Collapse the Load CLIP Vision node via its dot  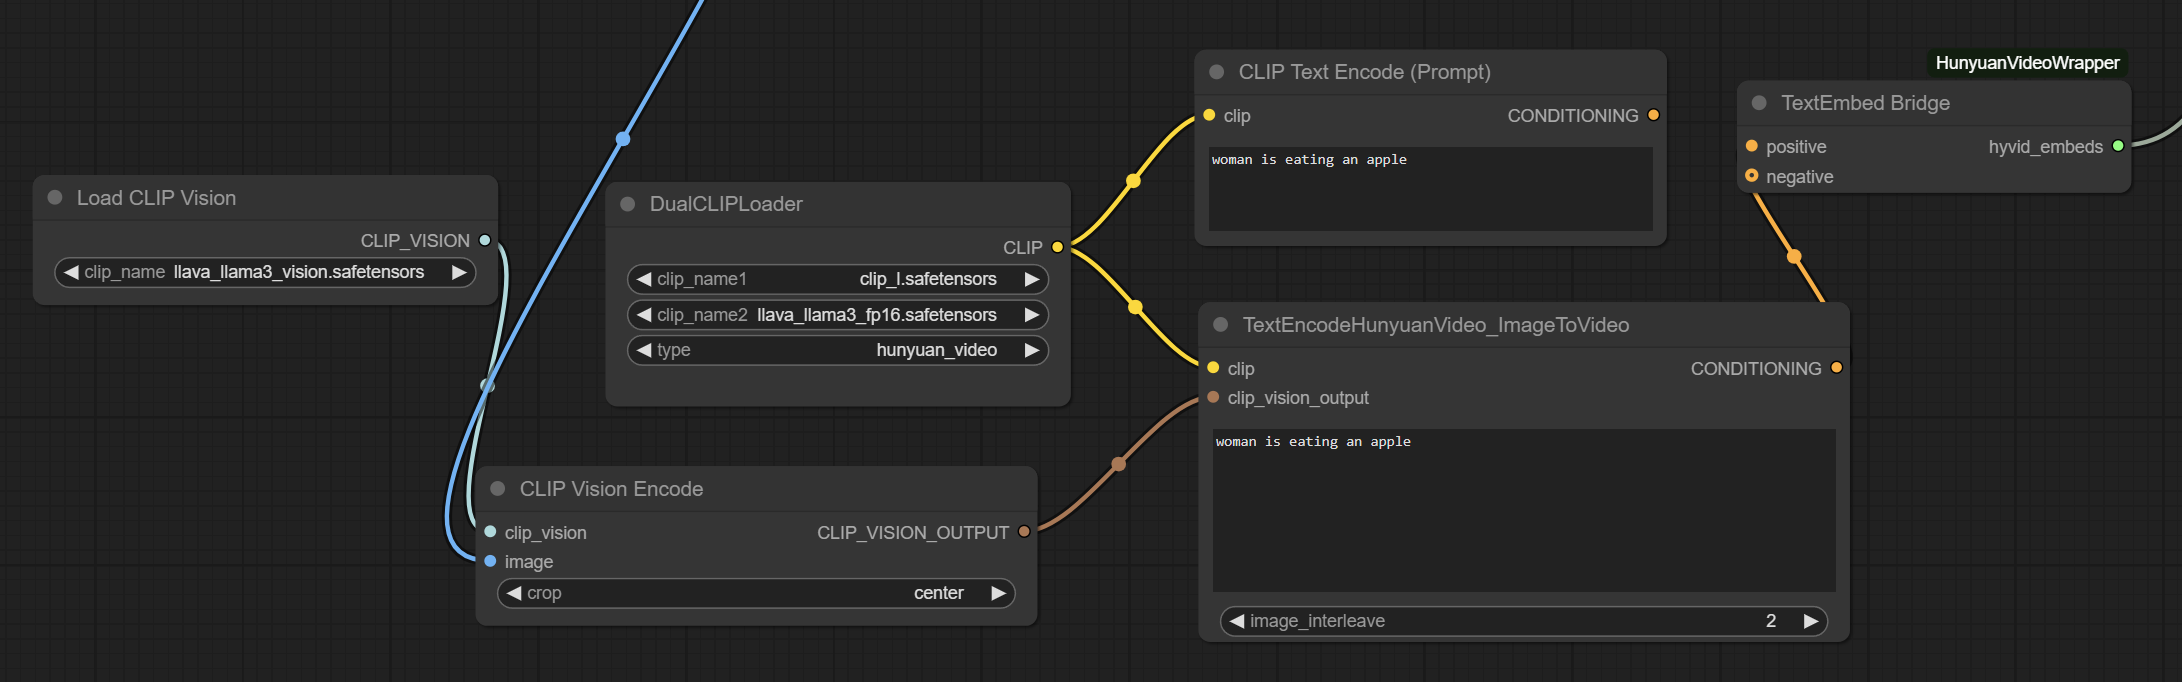pos(55,198)
